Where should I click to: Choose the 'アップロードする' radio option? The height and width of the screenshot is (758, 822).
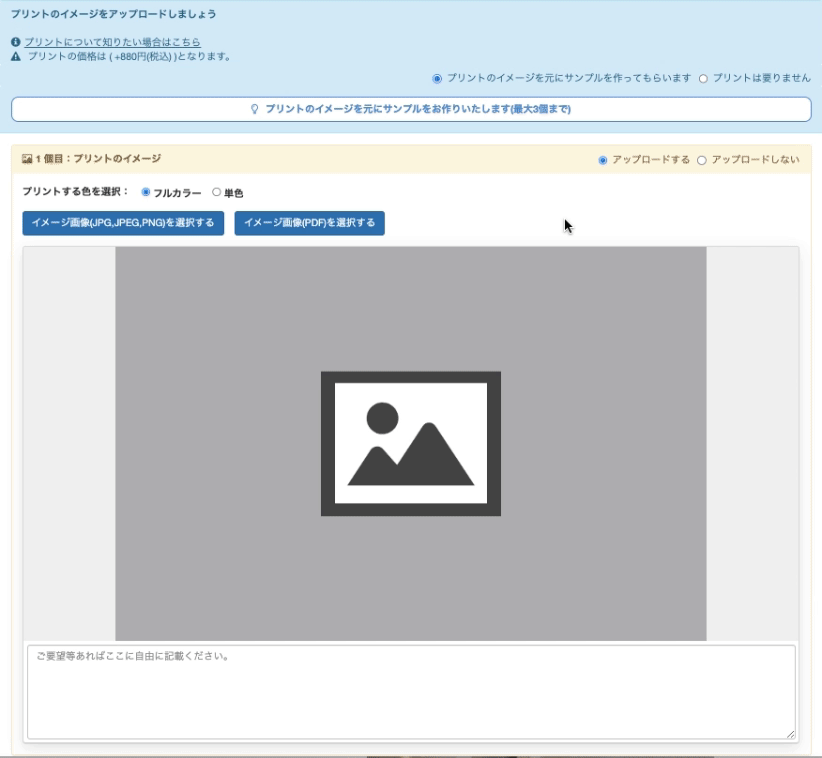coord(603,160)
